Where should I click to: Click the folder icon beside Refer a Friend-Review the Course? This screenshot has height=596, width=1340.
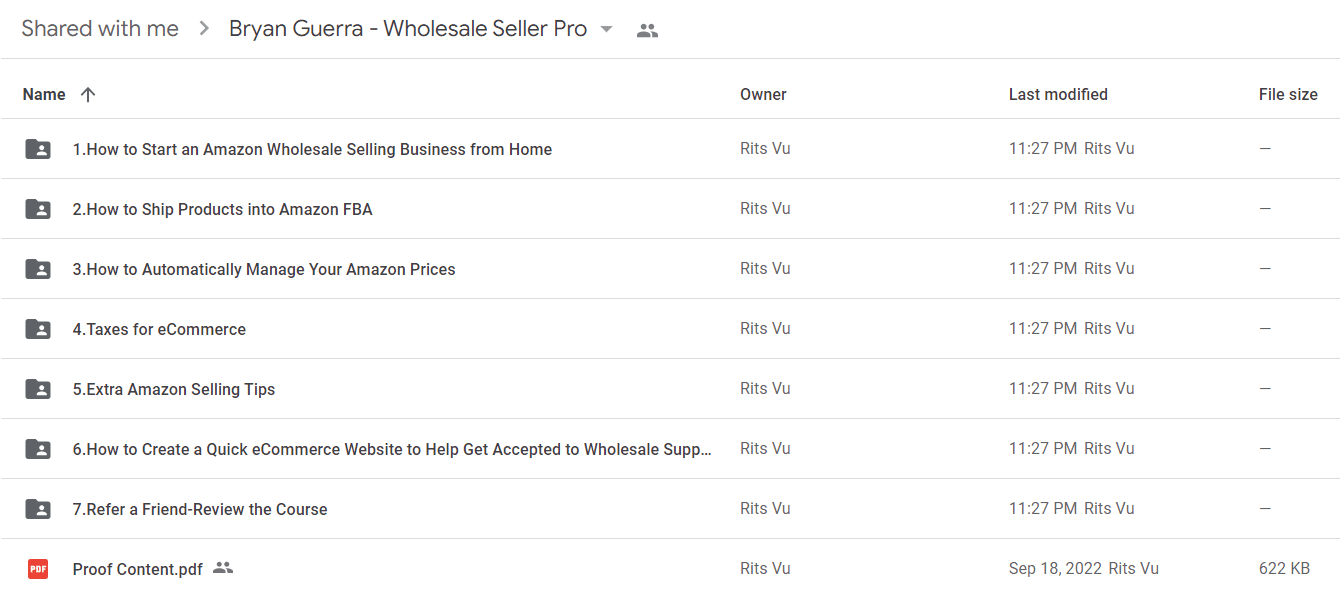point(38,509)
